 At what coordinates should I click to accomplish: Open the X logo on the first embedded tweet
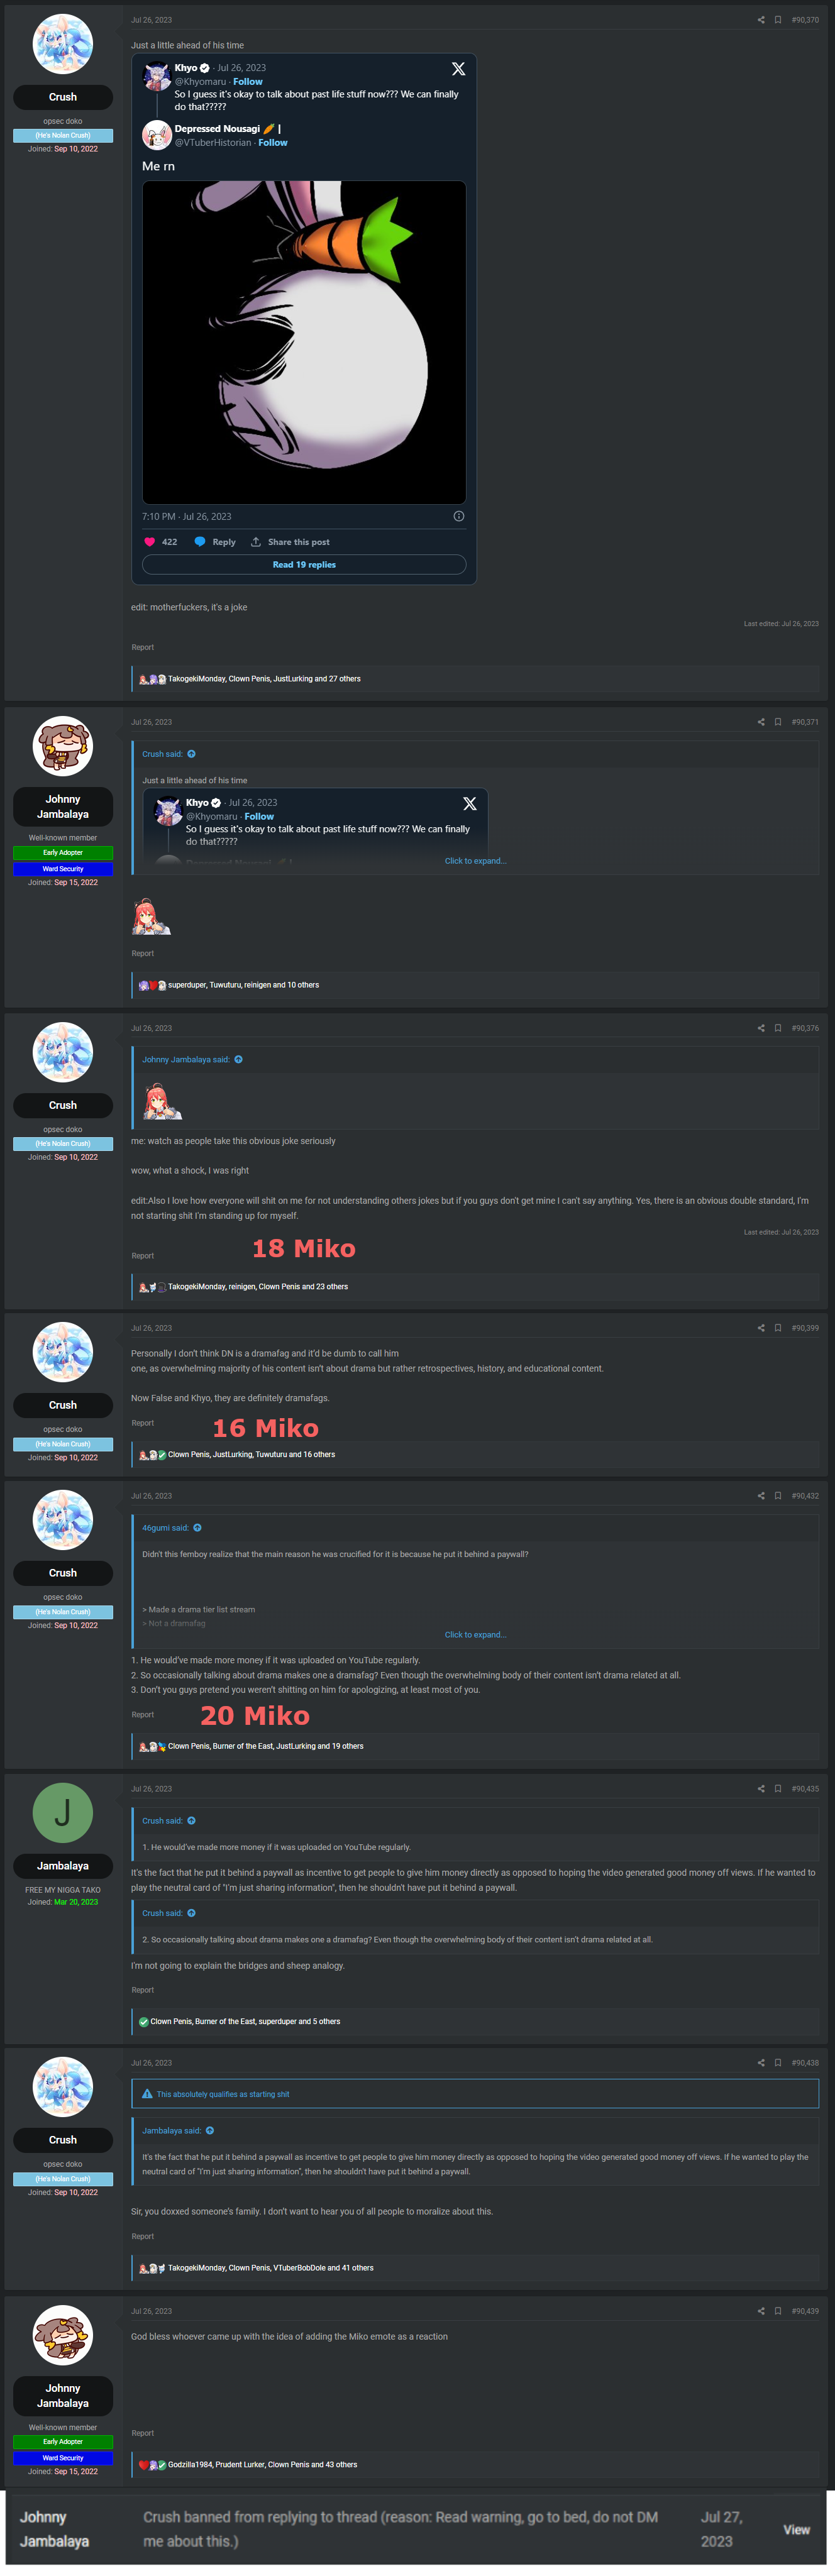pos(458,69)
